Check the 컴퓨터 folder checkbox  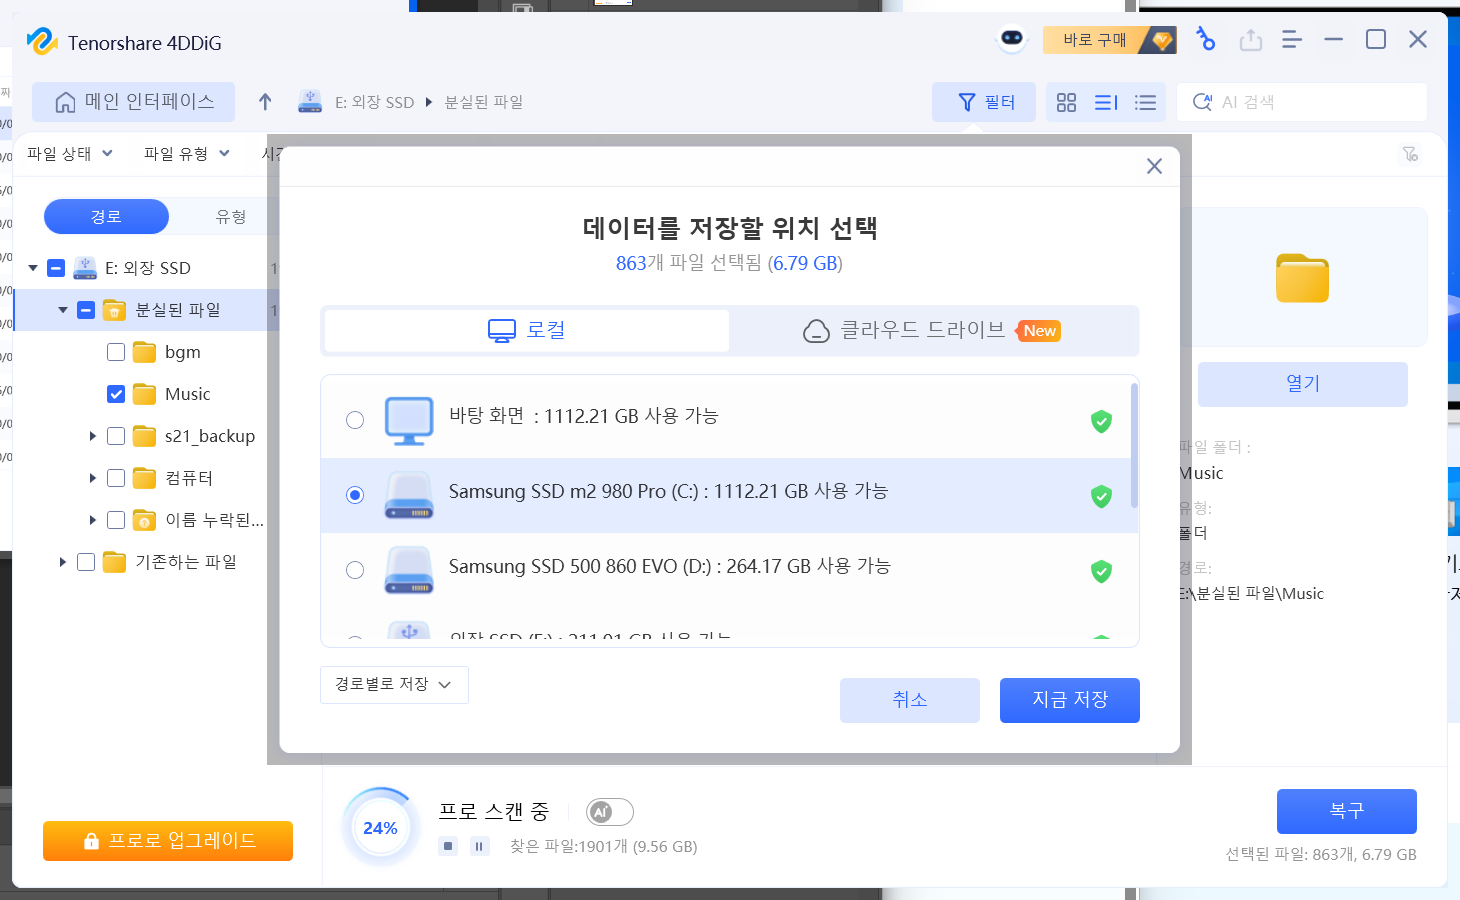point(116,478)
